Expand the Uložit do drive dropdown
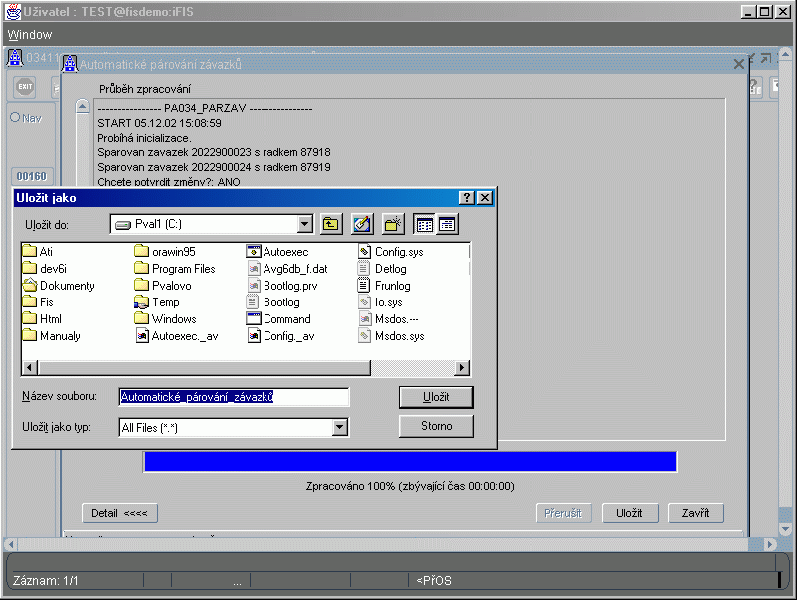Image resolution: width=797 pixels, height=600 pixels. [x=304, y=224]
